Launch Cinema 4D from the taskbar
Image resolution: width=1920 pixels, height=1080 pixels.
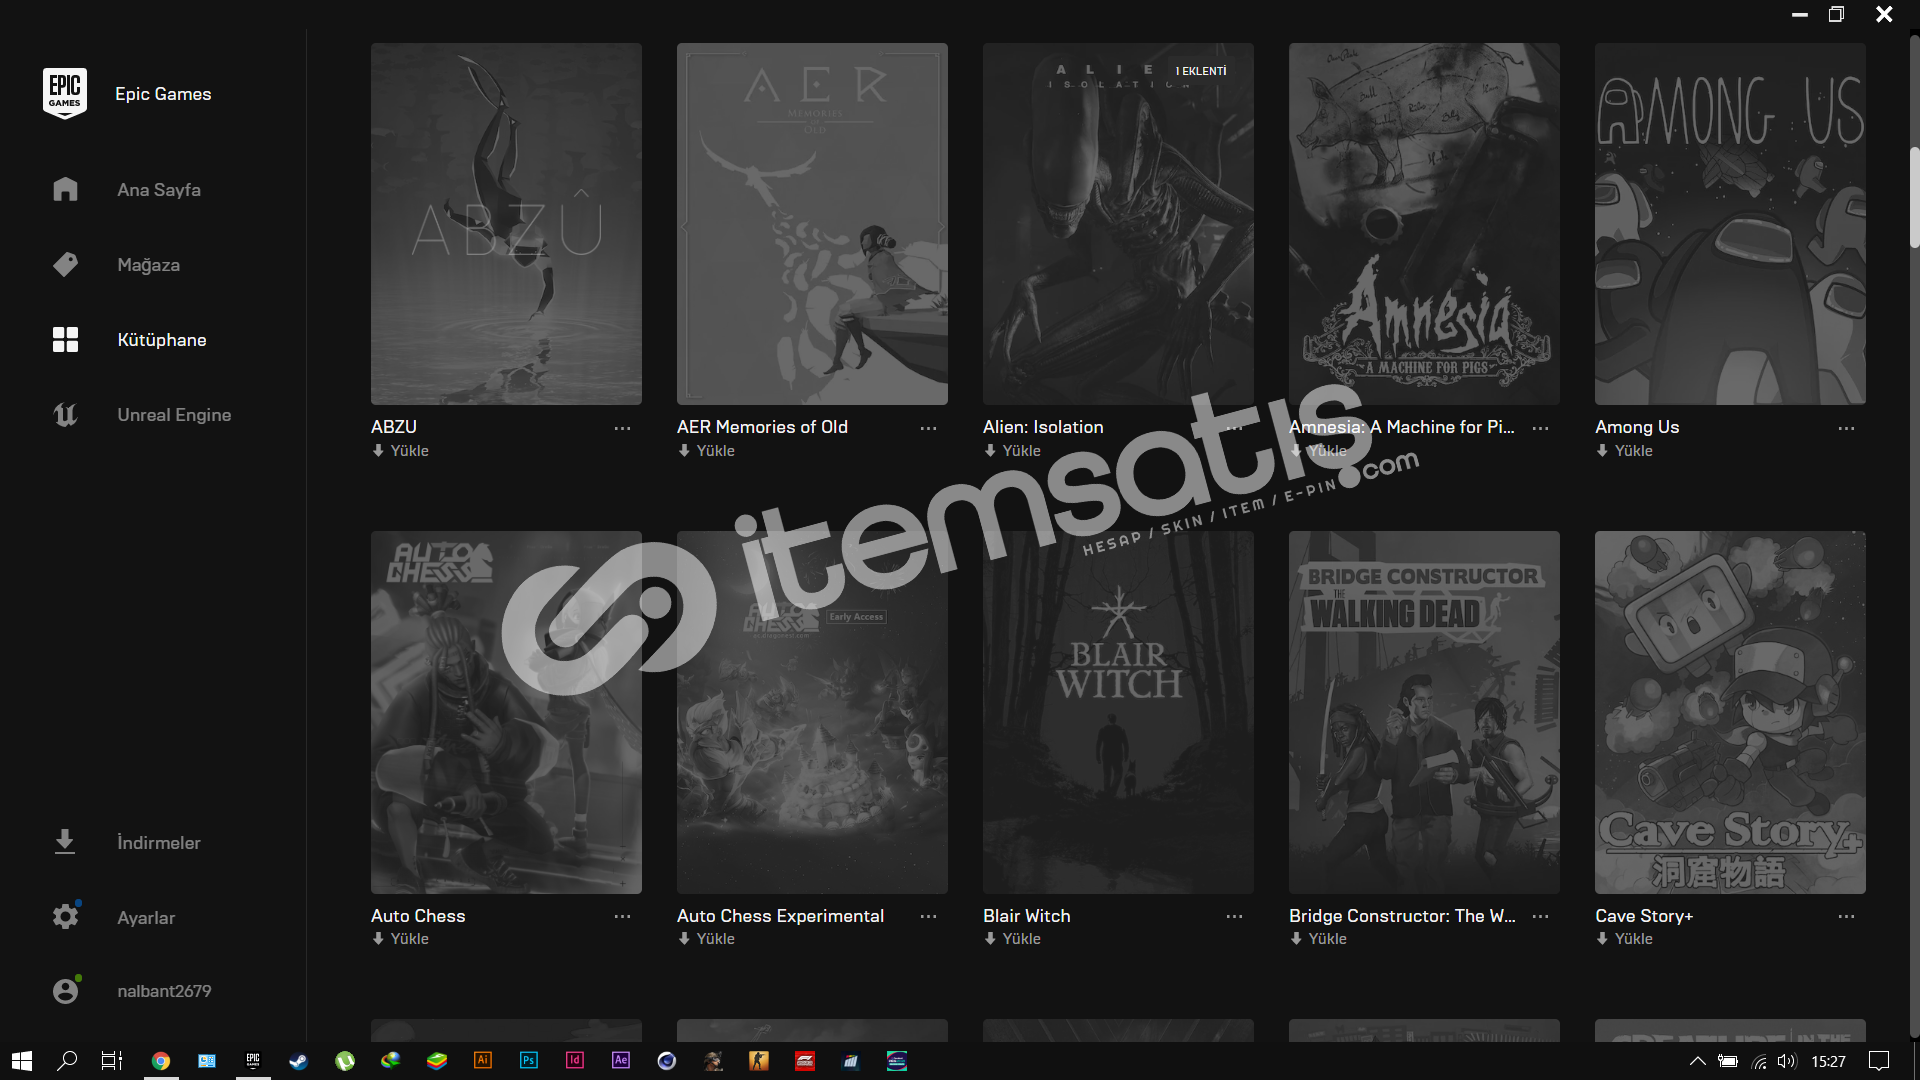pyautogui.click(x=667, y=1061)
